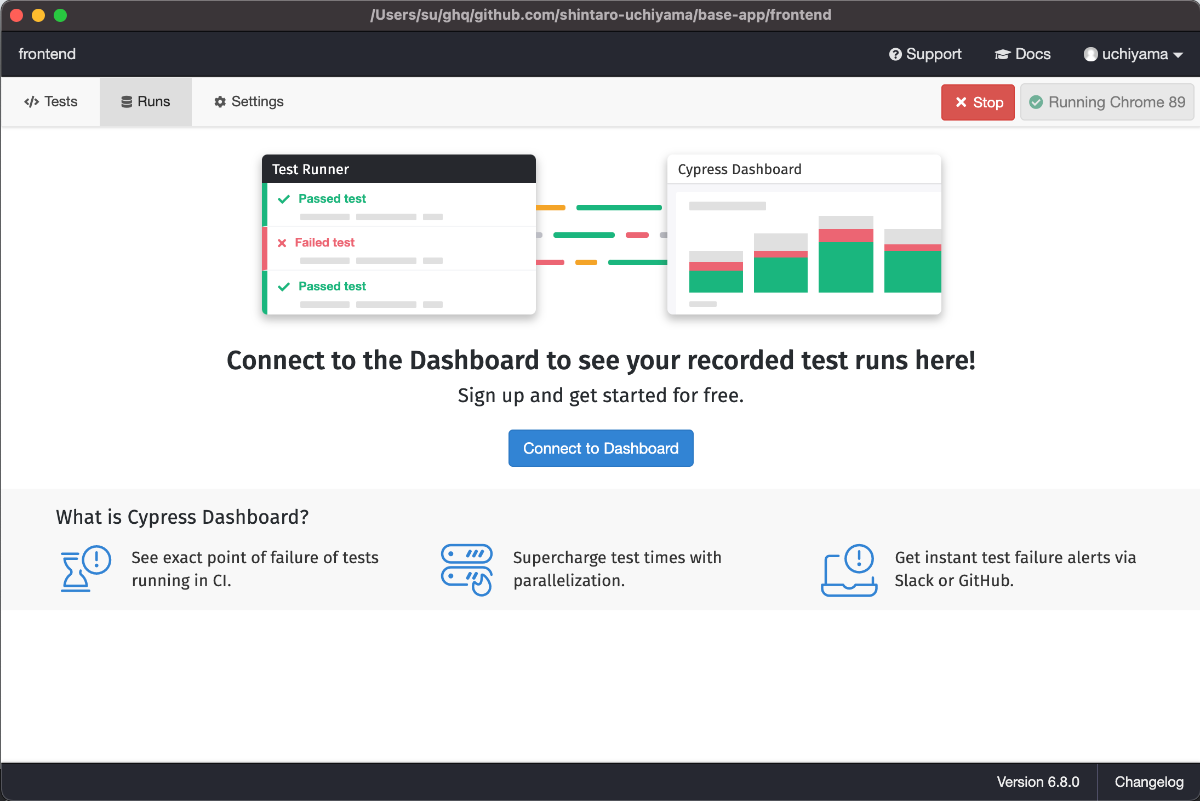Maximize the window with the green button
1200x801 pixels.
pos(60,15)
